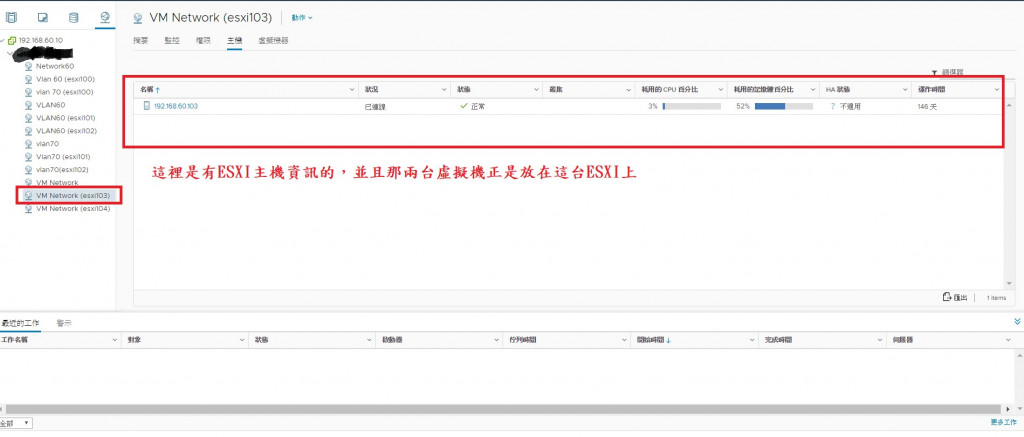This screenshot has height=437, width=1024.
Task: Select VLAN60 in the network tree
Action: [x=50, y=105]
